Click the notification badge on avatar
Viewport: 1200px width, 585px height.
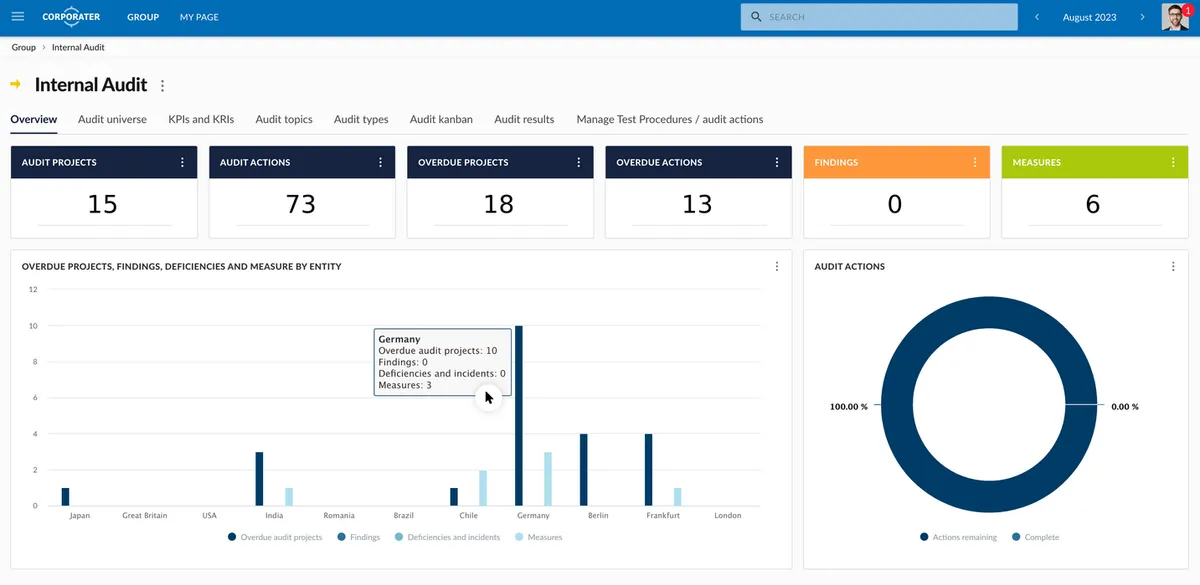pyautogui.click(x=1186, y=9)
